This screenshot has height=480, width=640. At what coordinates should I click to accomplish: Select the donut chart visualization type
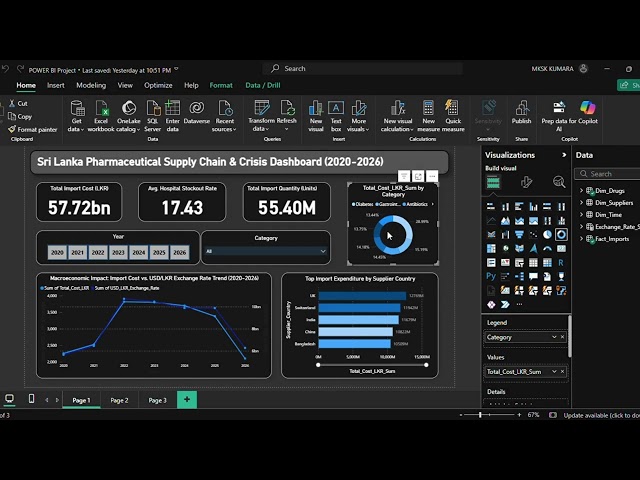point(561,234)
